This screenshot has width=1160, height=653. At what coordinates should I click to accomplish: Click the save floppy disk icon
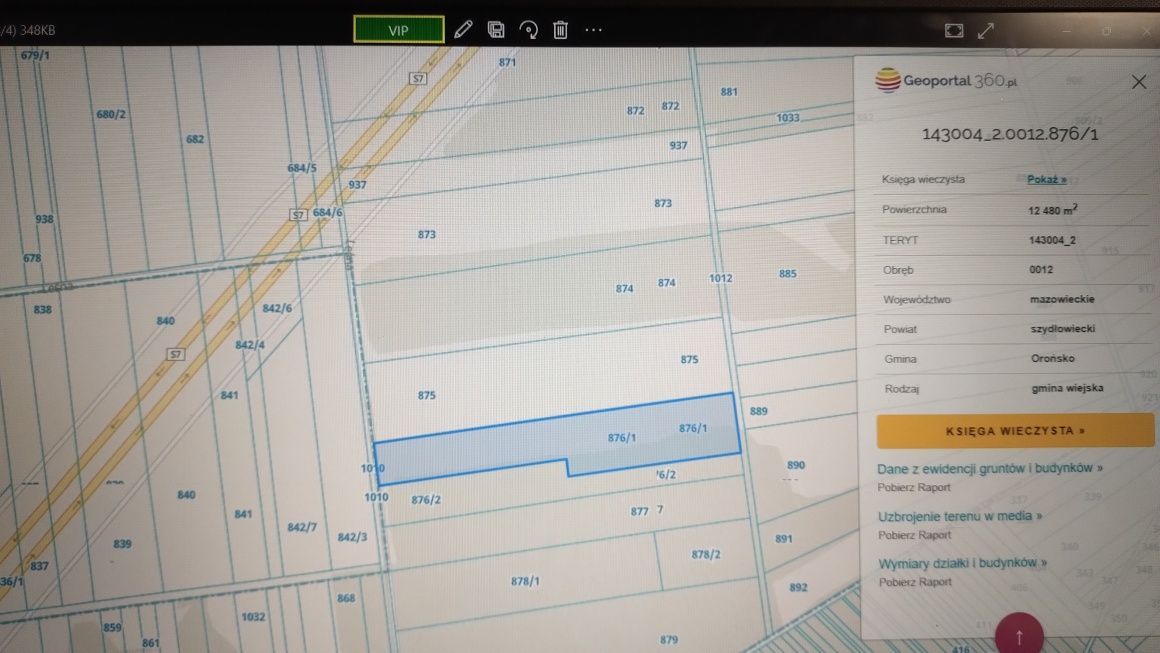(x=496, y=30)
